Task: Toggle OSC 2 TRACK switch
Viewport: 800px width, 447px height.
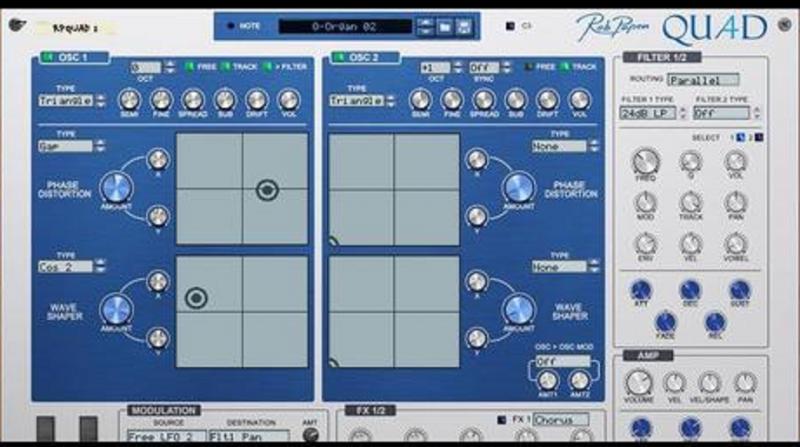Action: (564, 66)
